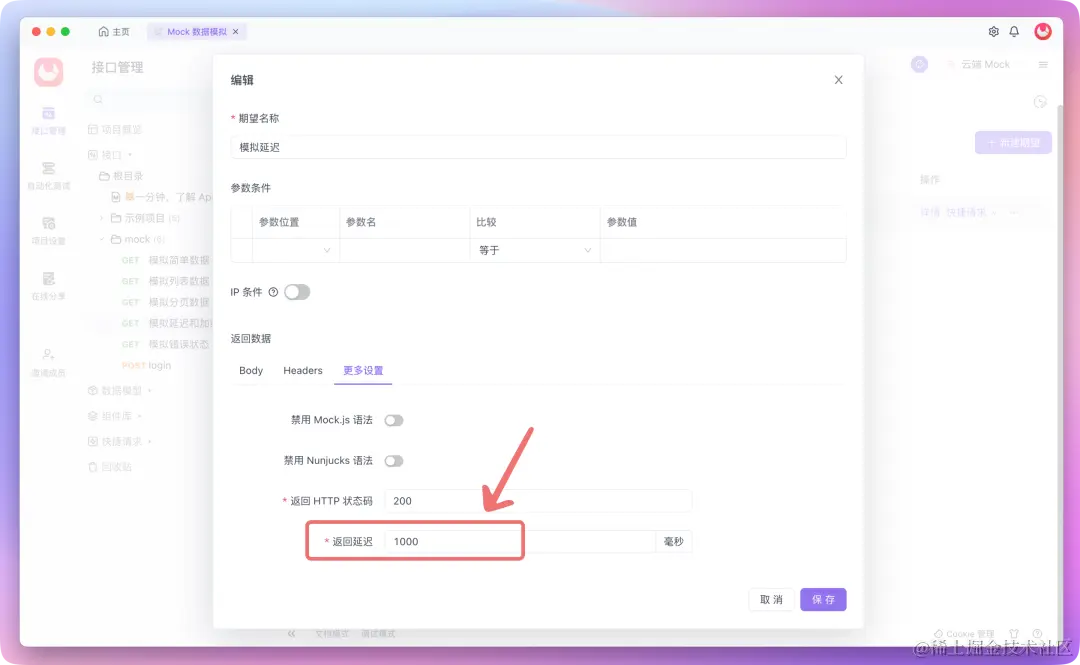
Task: Edit the 期望名称 field containing 模拟延迟
Action: pyautogui.click(x=538, y=147)
